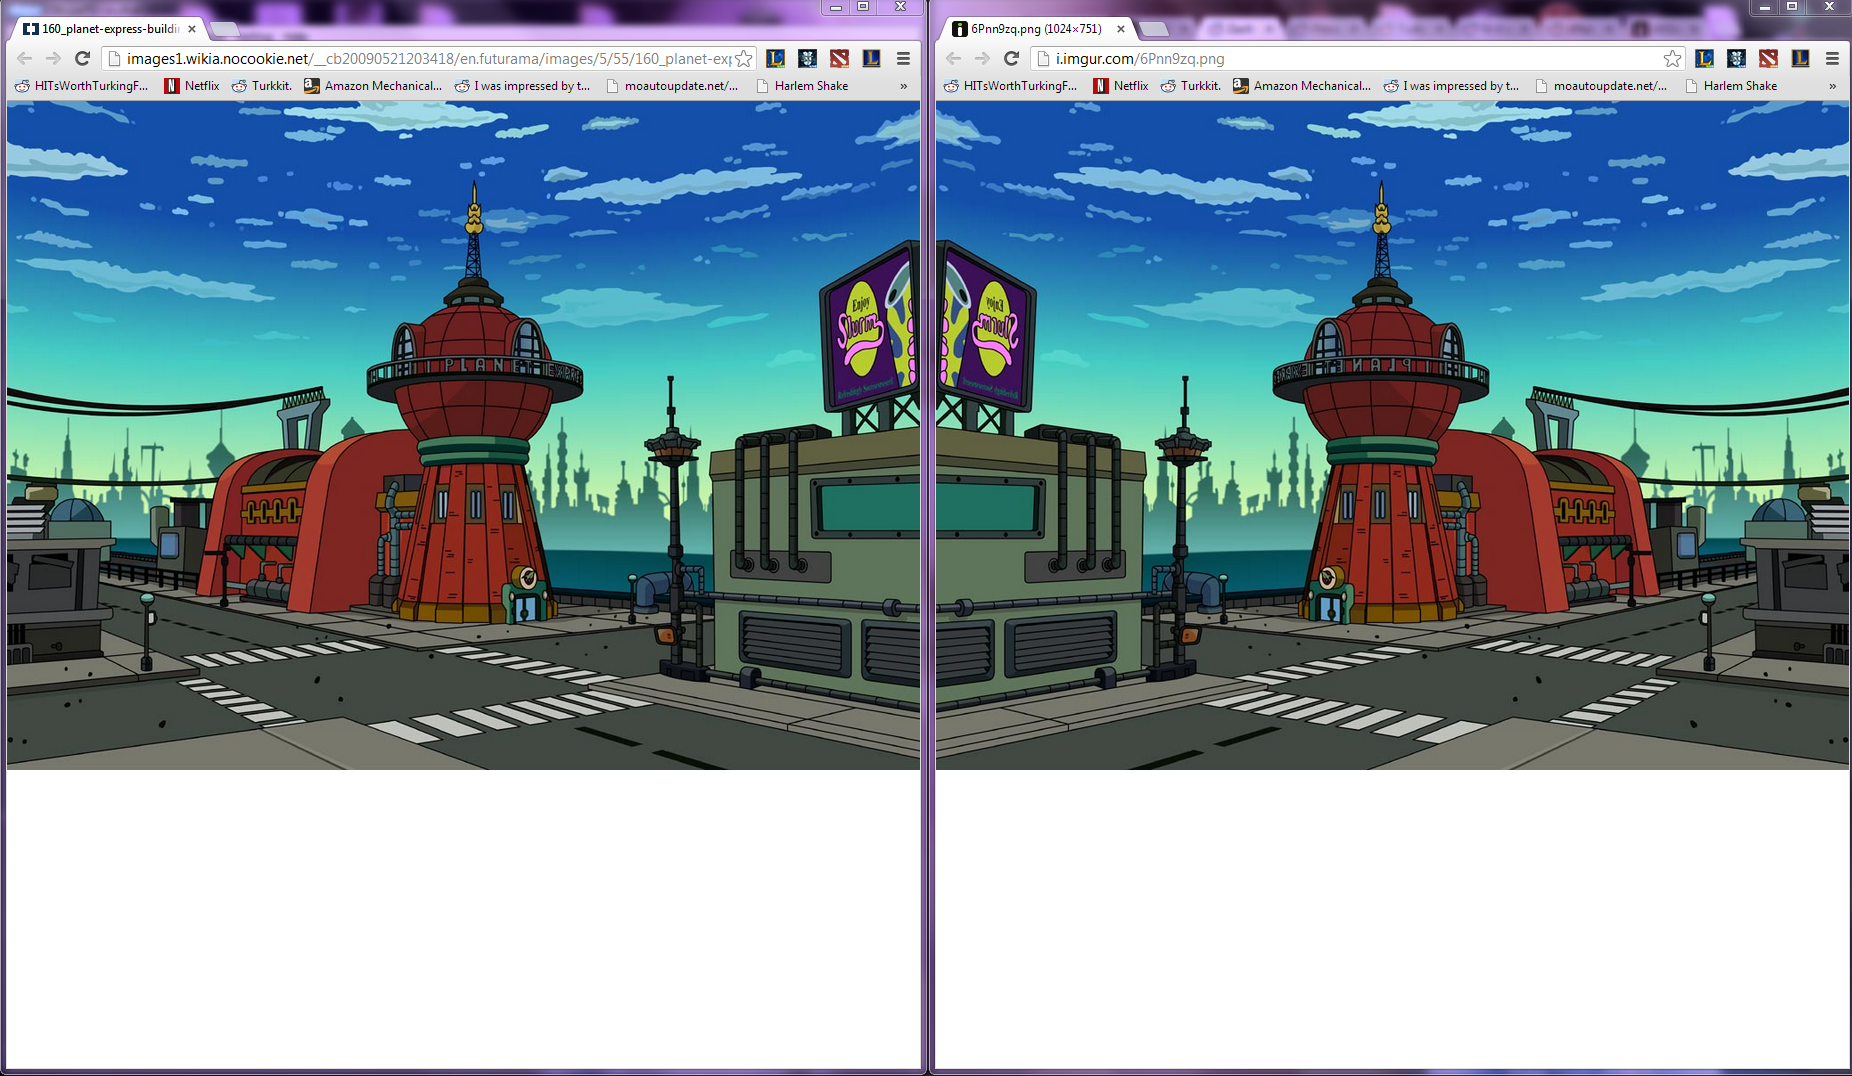Open Dota 2 extension in imgur window
This screenshot has width=1852, height=1076.
coord(1768,59)
